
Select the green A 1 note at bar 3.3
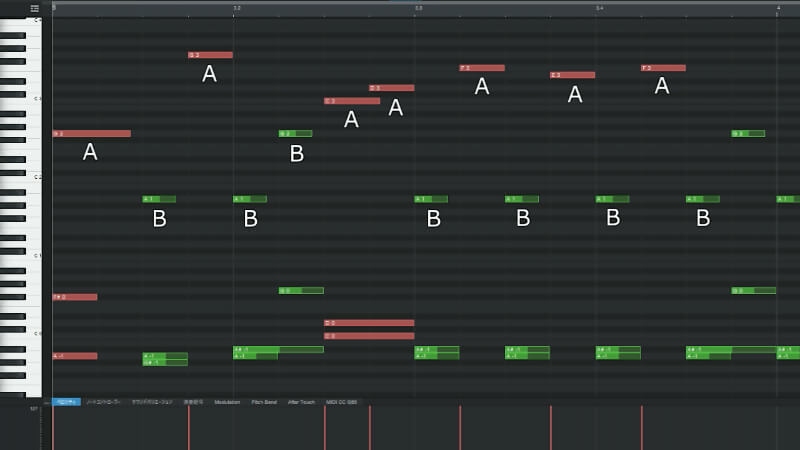[x=431, y=199]
